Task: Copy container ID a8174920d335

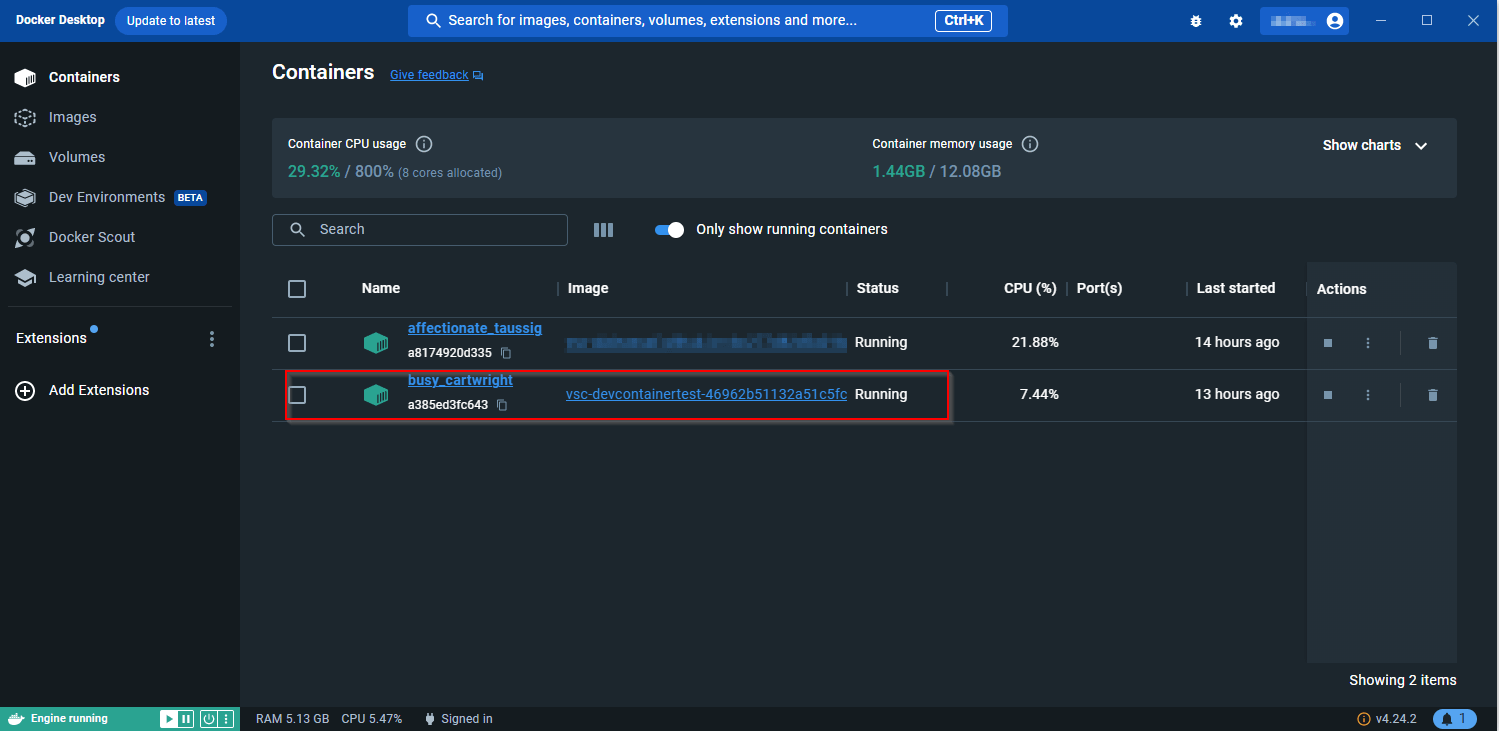Action: (x=506, y=353)
